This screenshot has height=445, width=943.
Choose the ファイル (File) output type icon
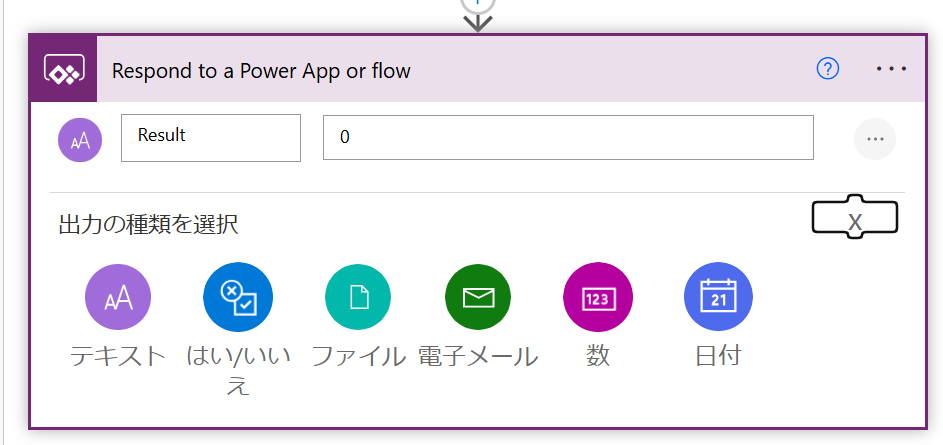pos(358,297)
